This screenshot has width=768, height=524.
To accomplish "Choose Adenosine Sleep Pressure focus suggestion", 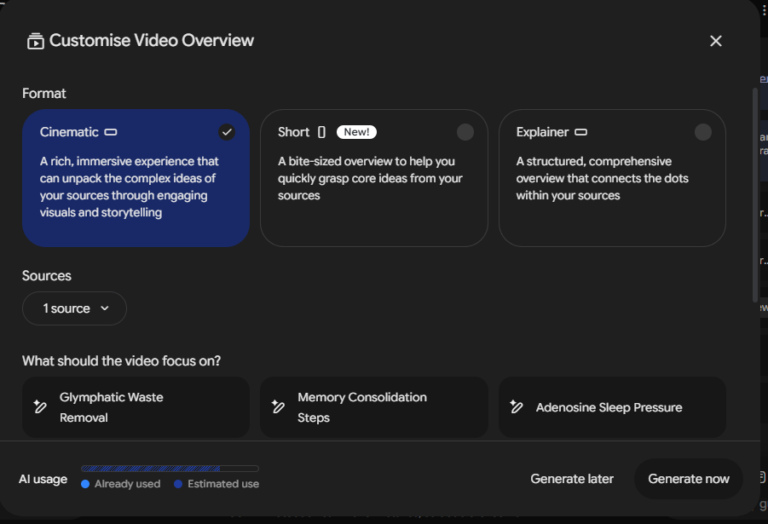I will click(x=612, y=407).
